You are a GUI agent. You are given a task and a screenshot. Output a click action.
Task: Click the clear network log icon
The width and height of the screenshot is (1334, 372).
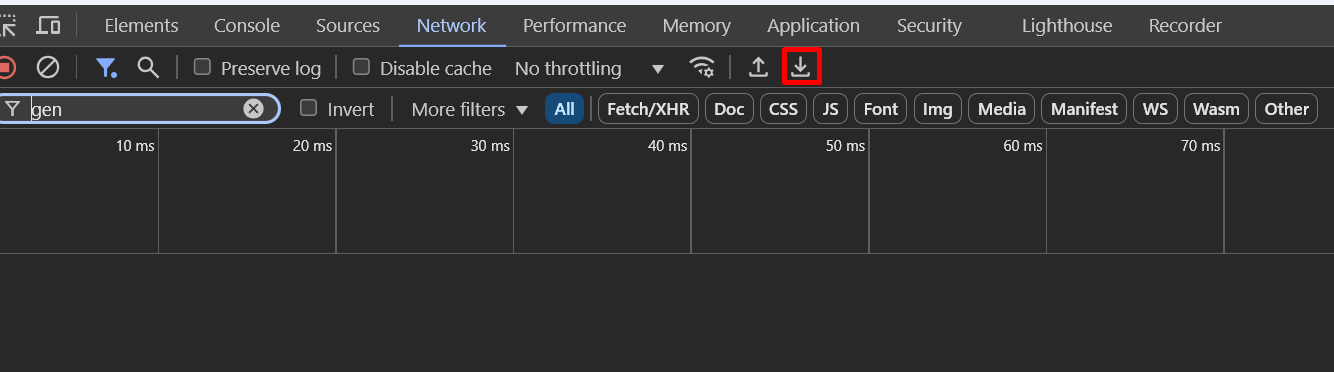[48, 68]
